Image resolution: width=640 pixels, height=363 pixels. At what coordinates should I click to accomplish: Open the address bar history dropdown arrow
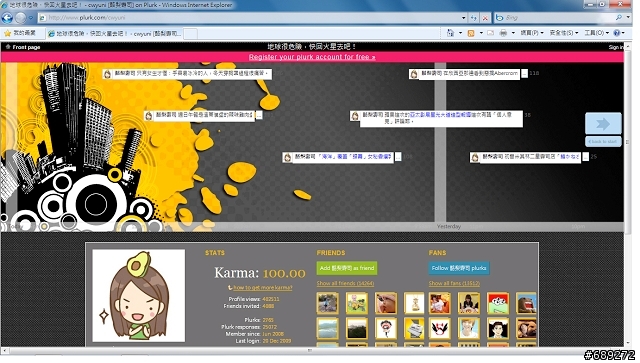[x=464, y=18]
